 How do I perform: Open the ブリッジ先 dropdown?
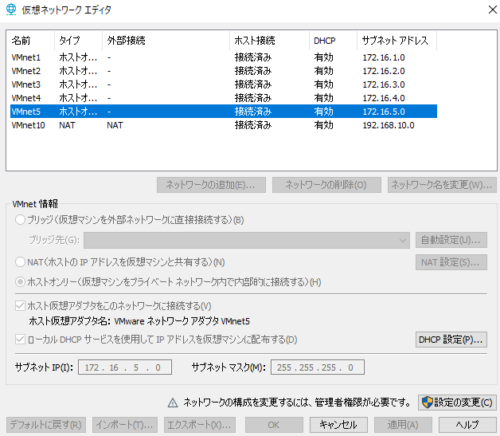(x=247, y=240)
